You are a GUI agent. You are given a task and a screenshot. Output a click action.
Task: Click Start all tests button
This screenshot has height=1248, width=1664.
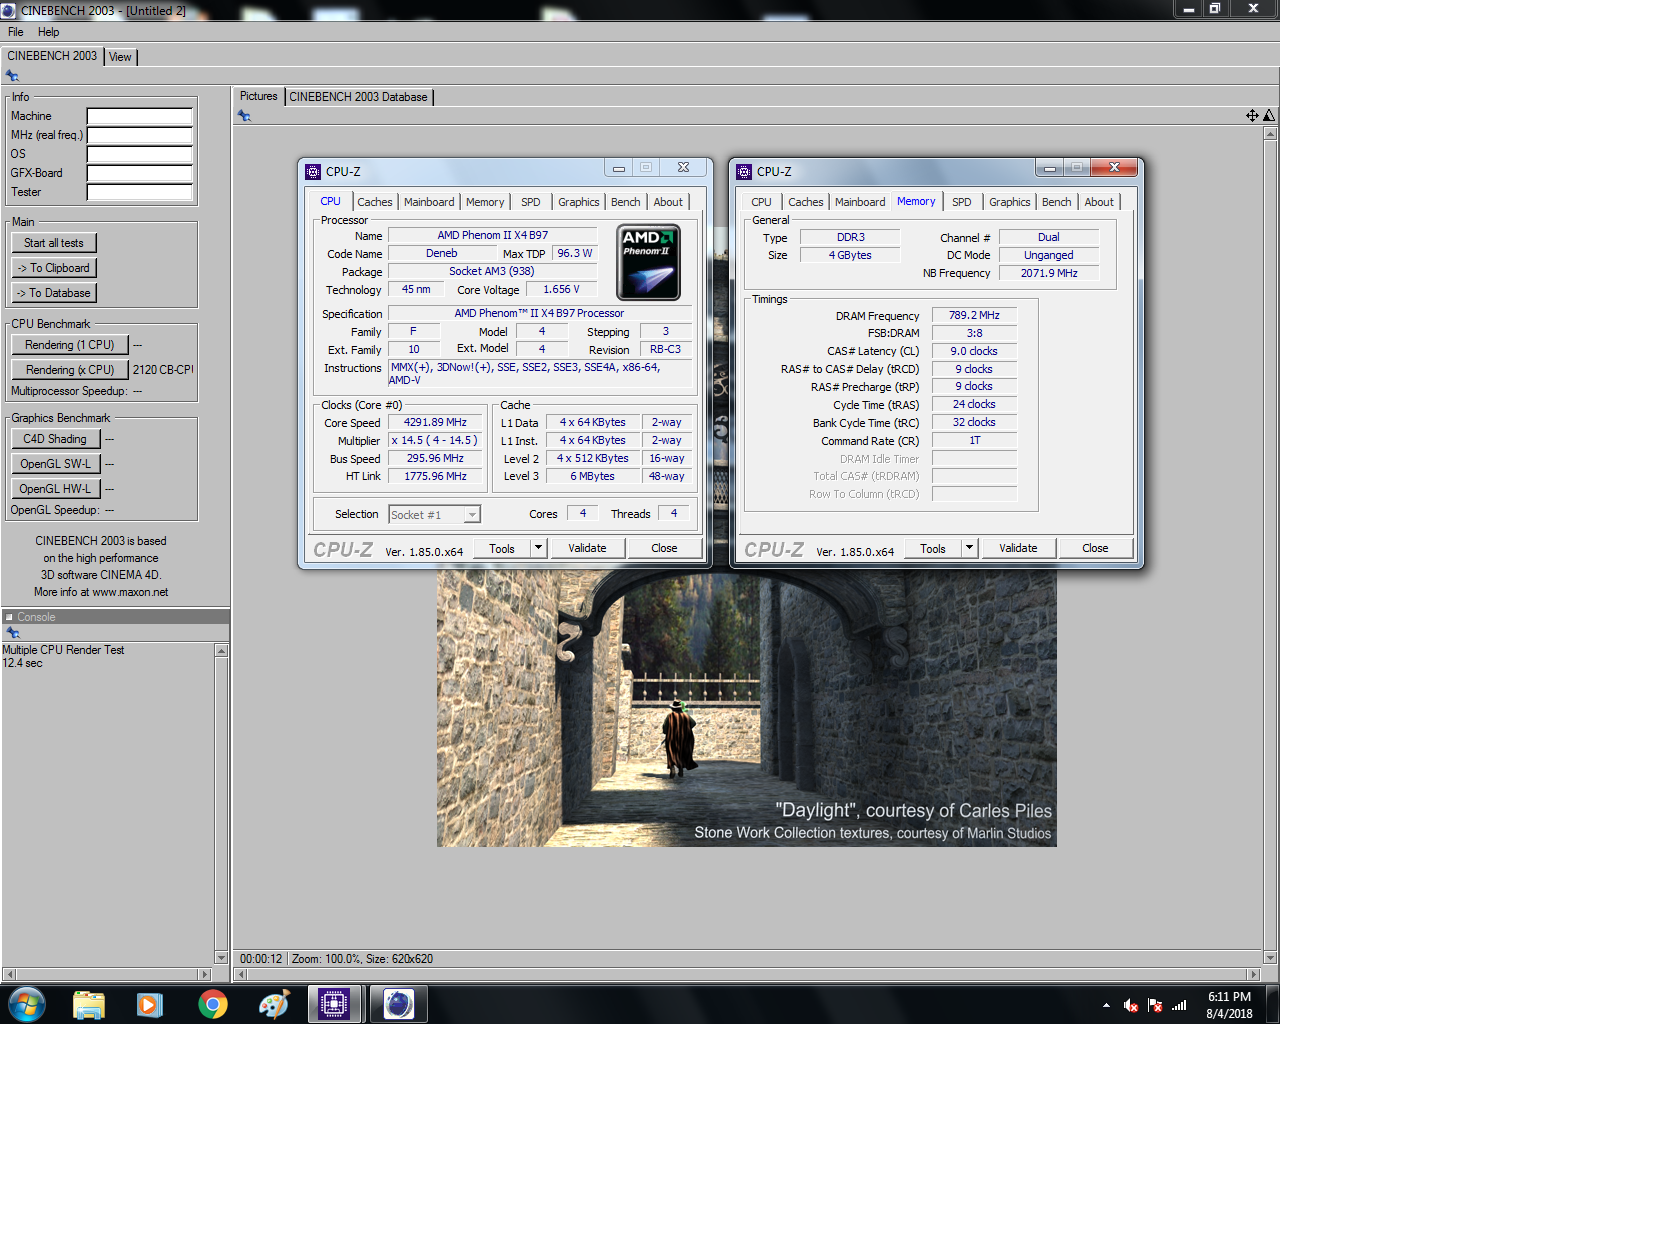tap(54, 243)
